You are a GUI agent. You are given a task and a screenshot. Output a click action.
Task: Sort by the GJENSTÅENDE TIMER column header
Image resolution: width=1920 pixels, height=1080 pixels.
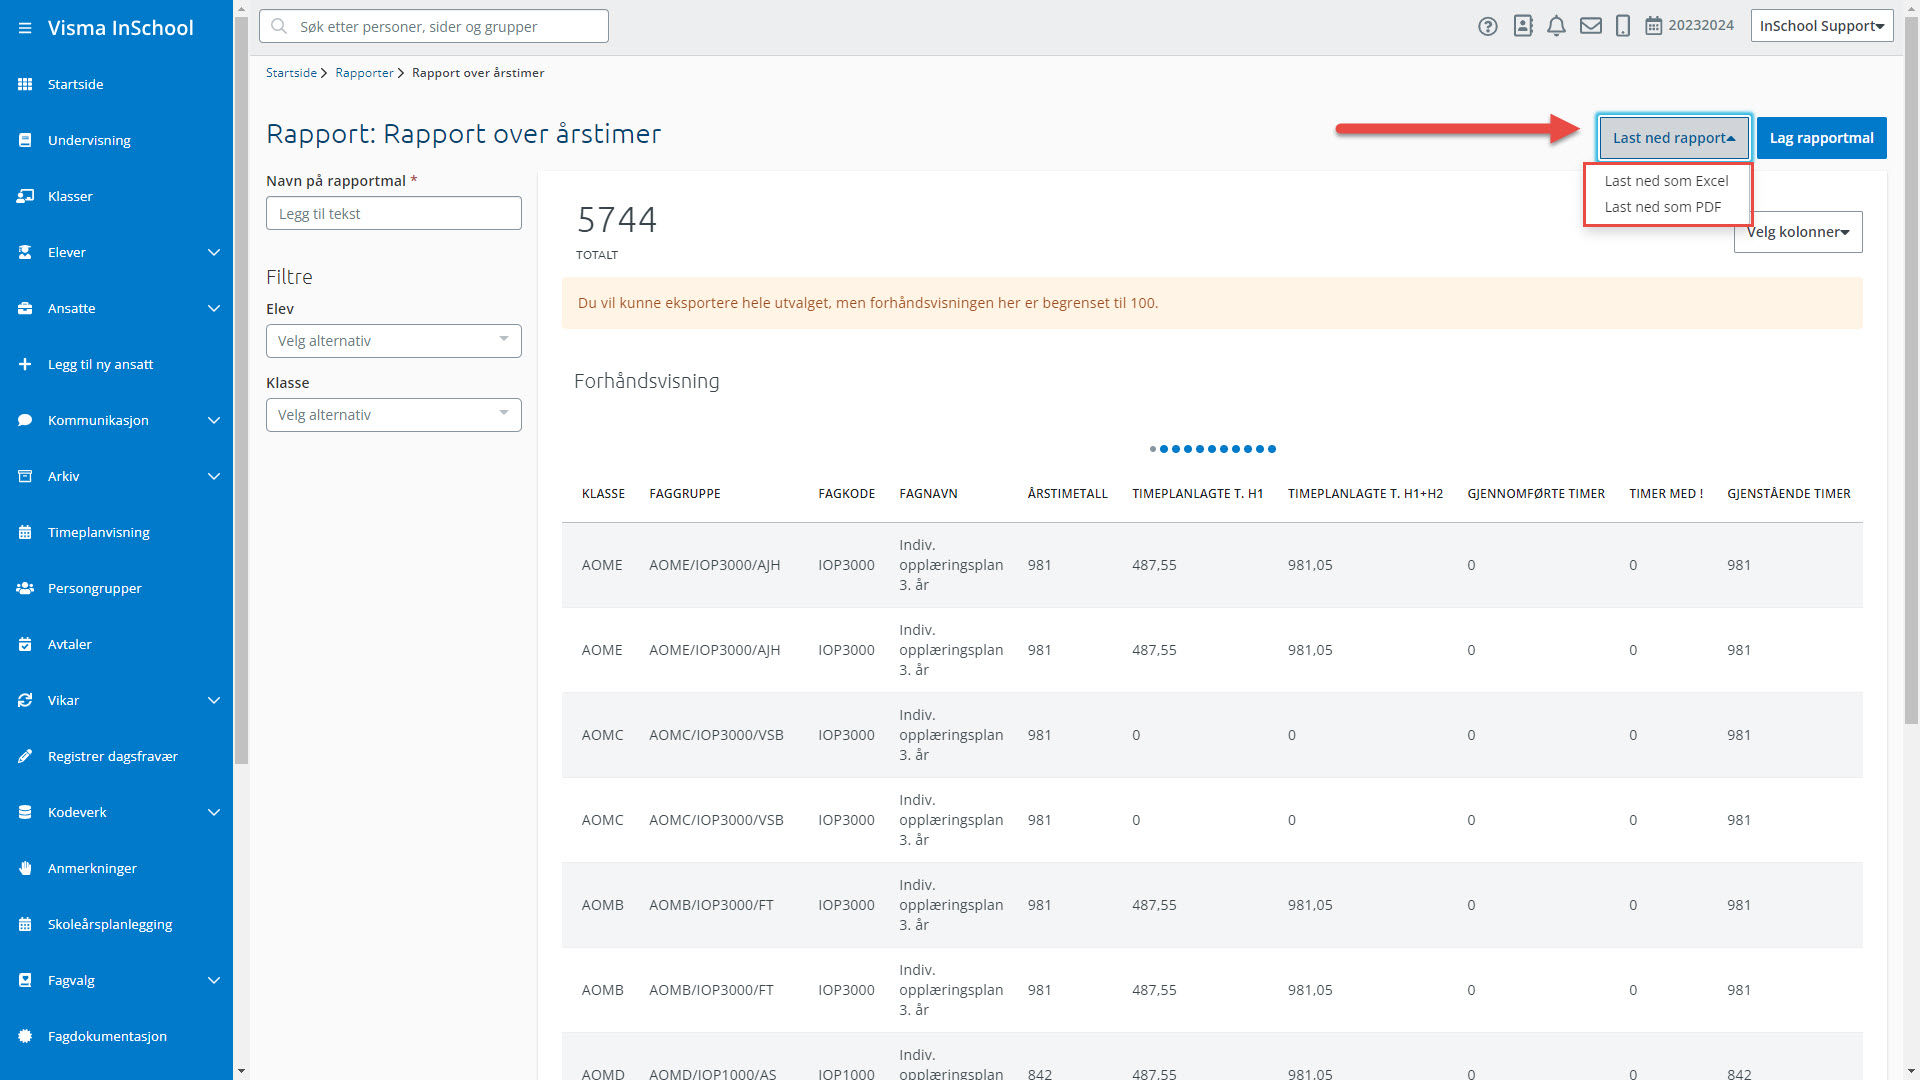point(1789,494)
